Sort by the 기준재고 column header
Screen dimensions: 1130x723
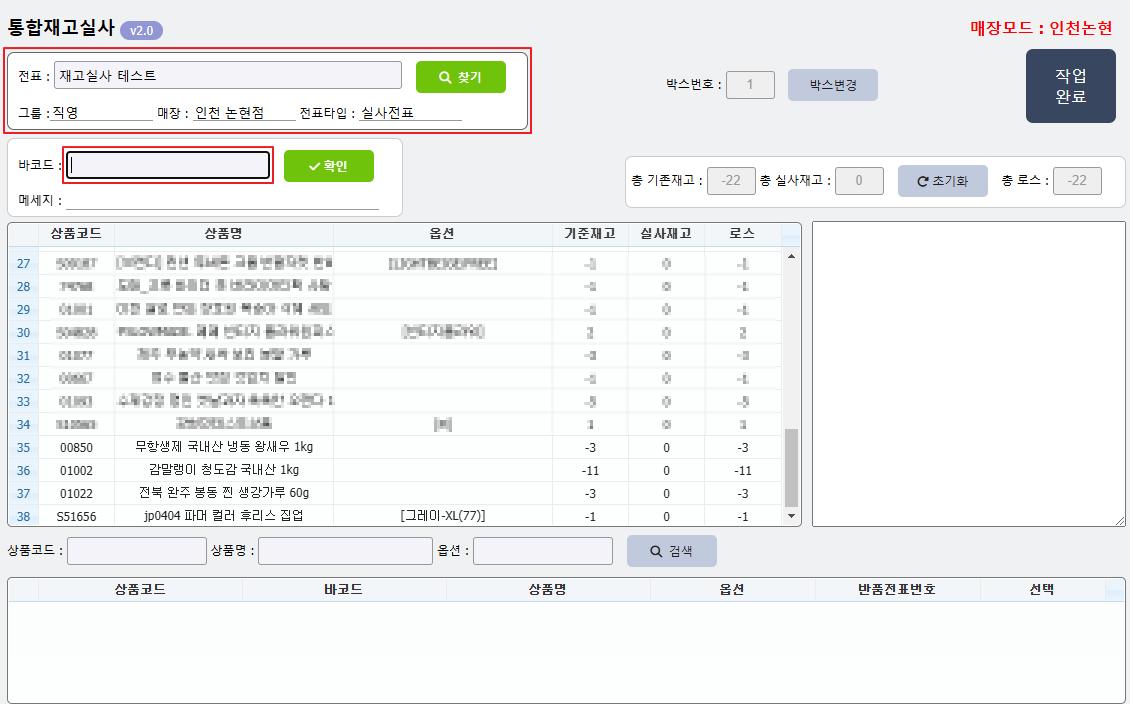pyautogui.click(x=590, y=234)
